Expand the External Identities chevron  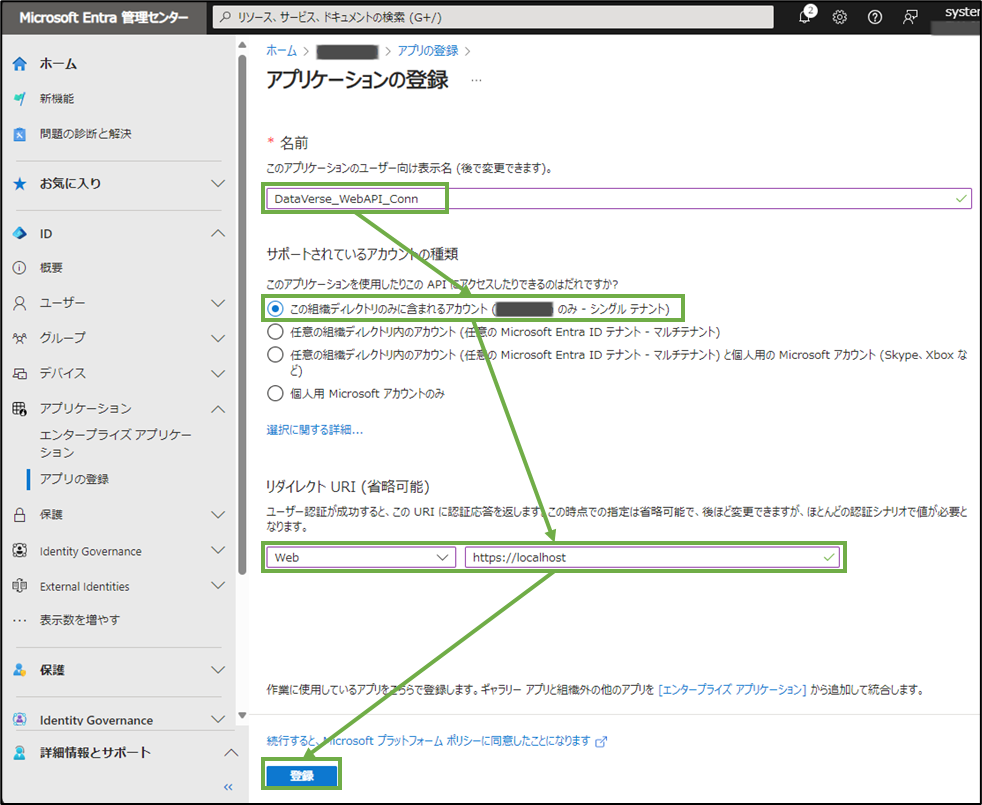[x=218, y=586]
